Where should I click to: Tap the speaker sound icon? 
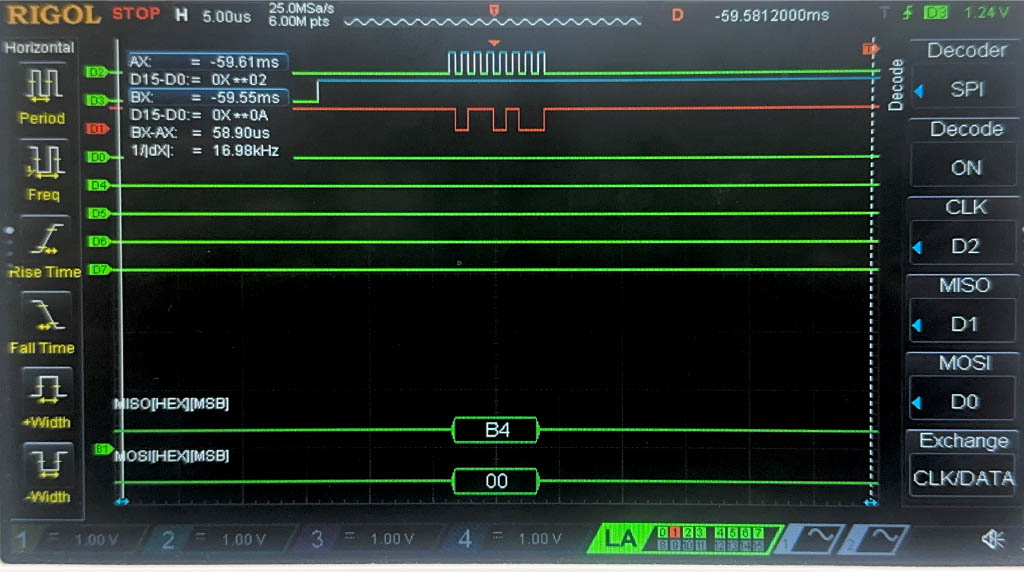tap(992, 540)
